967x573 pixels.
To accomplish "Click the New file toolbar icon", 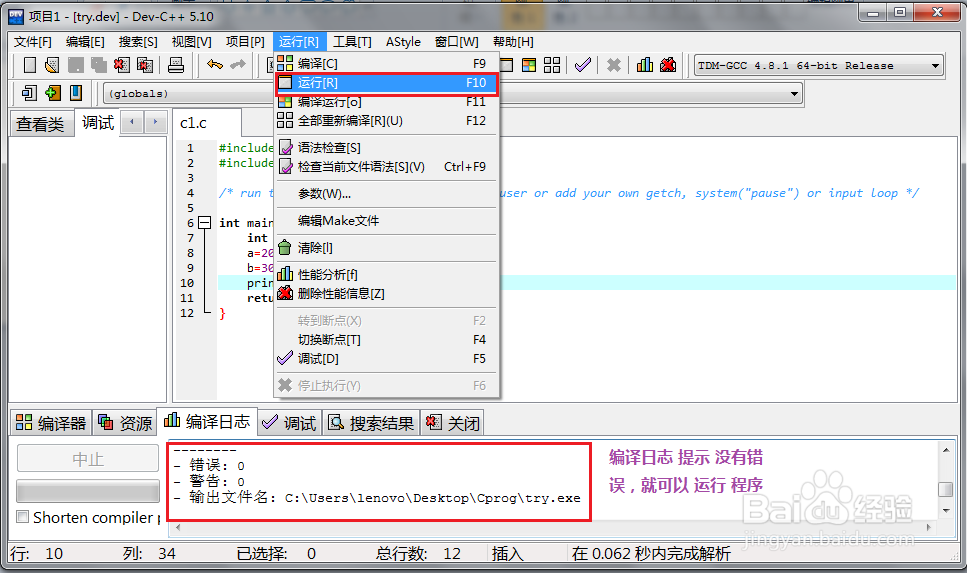I will [30, 65].
